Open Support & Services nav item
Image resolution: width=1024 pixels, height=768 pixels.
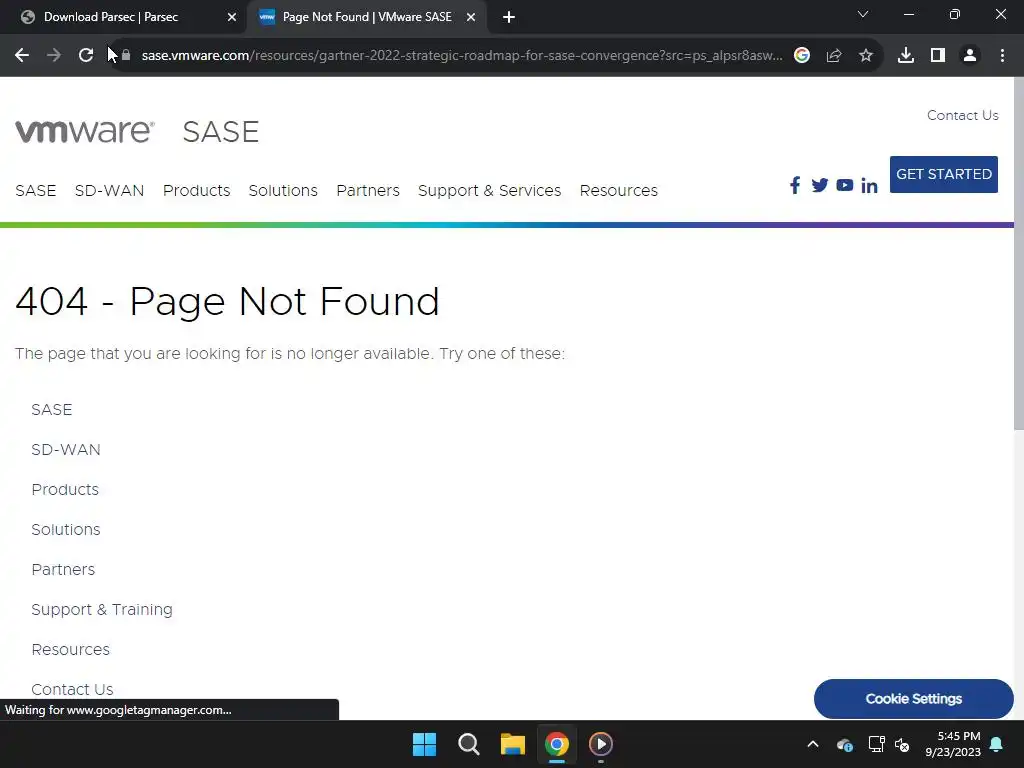(x=489, y=191)
